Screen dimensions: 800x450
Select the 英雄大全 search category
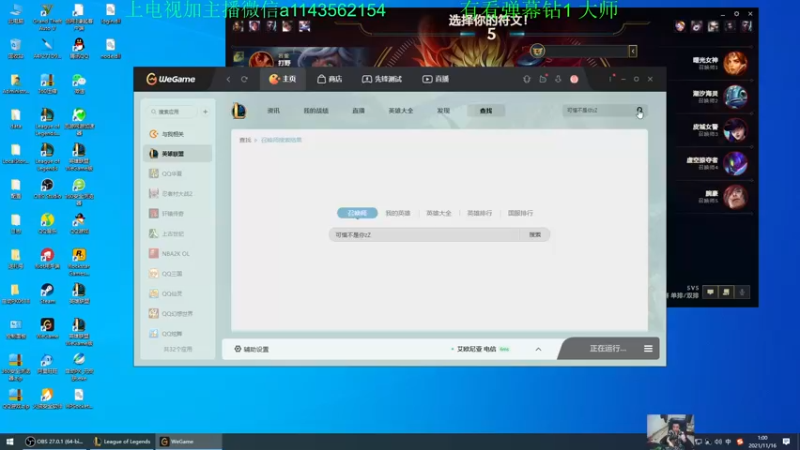click(x=439, y=213)
